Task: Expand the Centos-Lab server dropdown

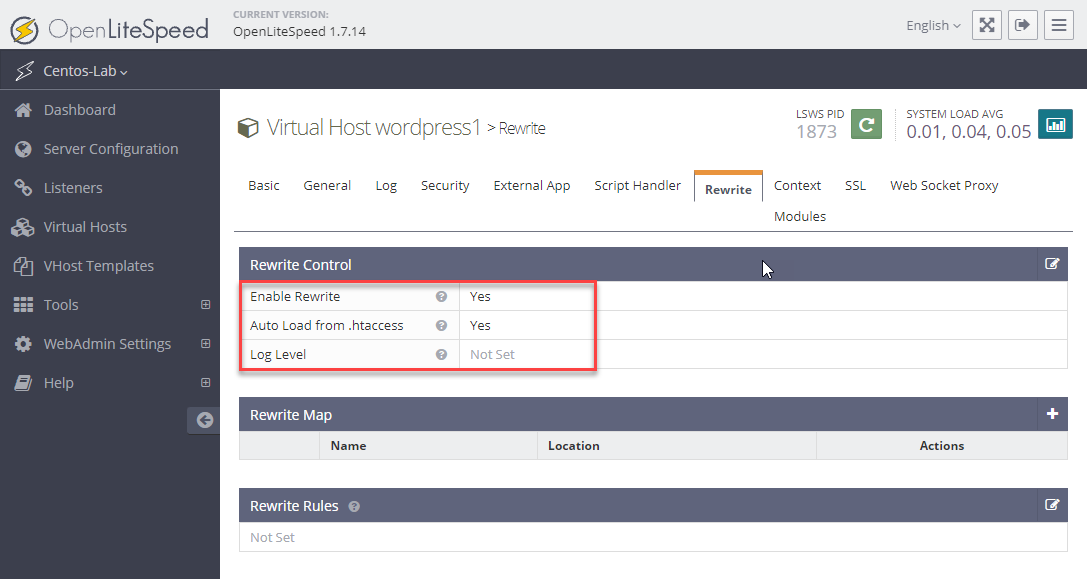Action: click(x=85, y=71)
